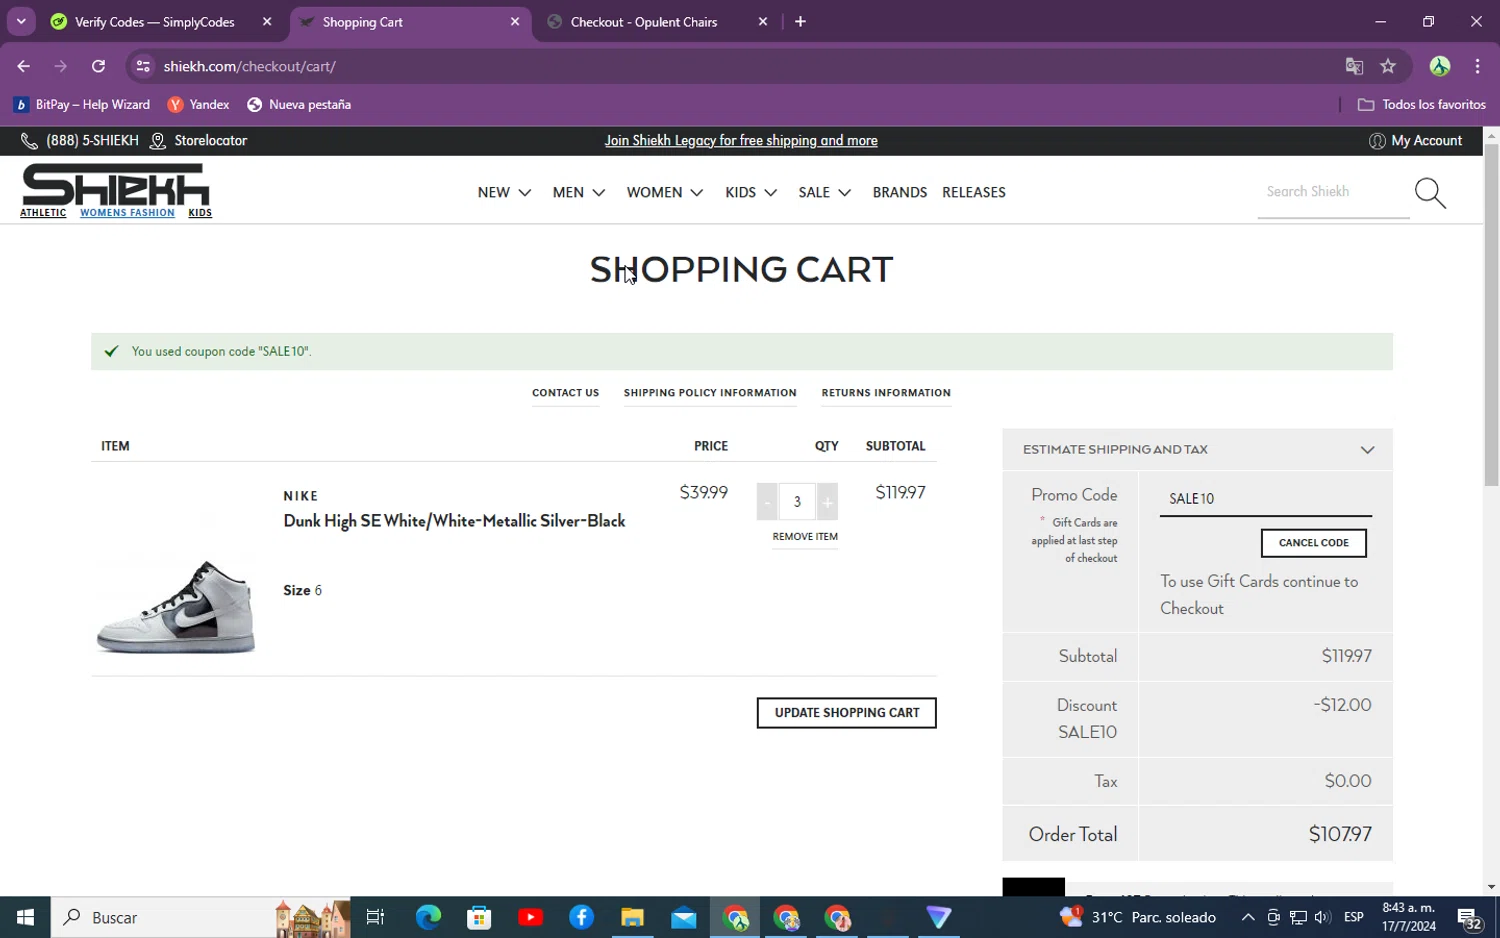Open Chrome profile avatar
The width and height of the screenshot is (1500, 938).
tap(1440, 66)
